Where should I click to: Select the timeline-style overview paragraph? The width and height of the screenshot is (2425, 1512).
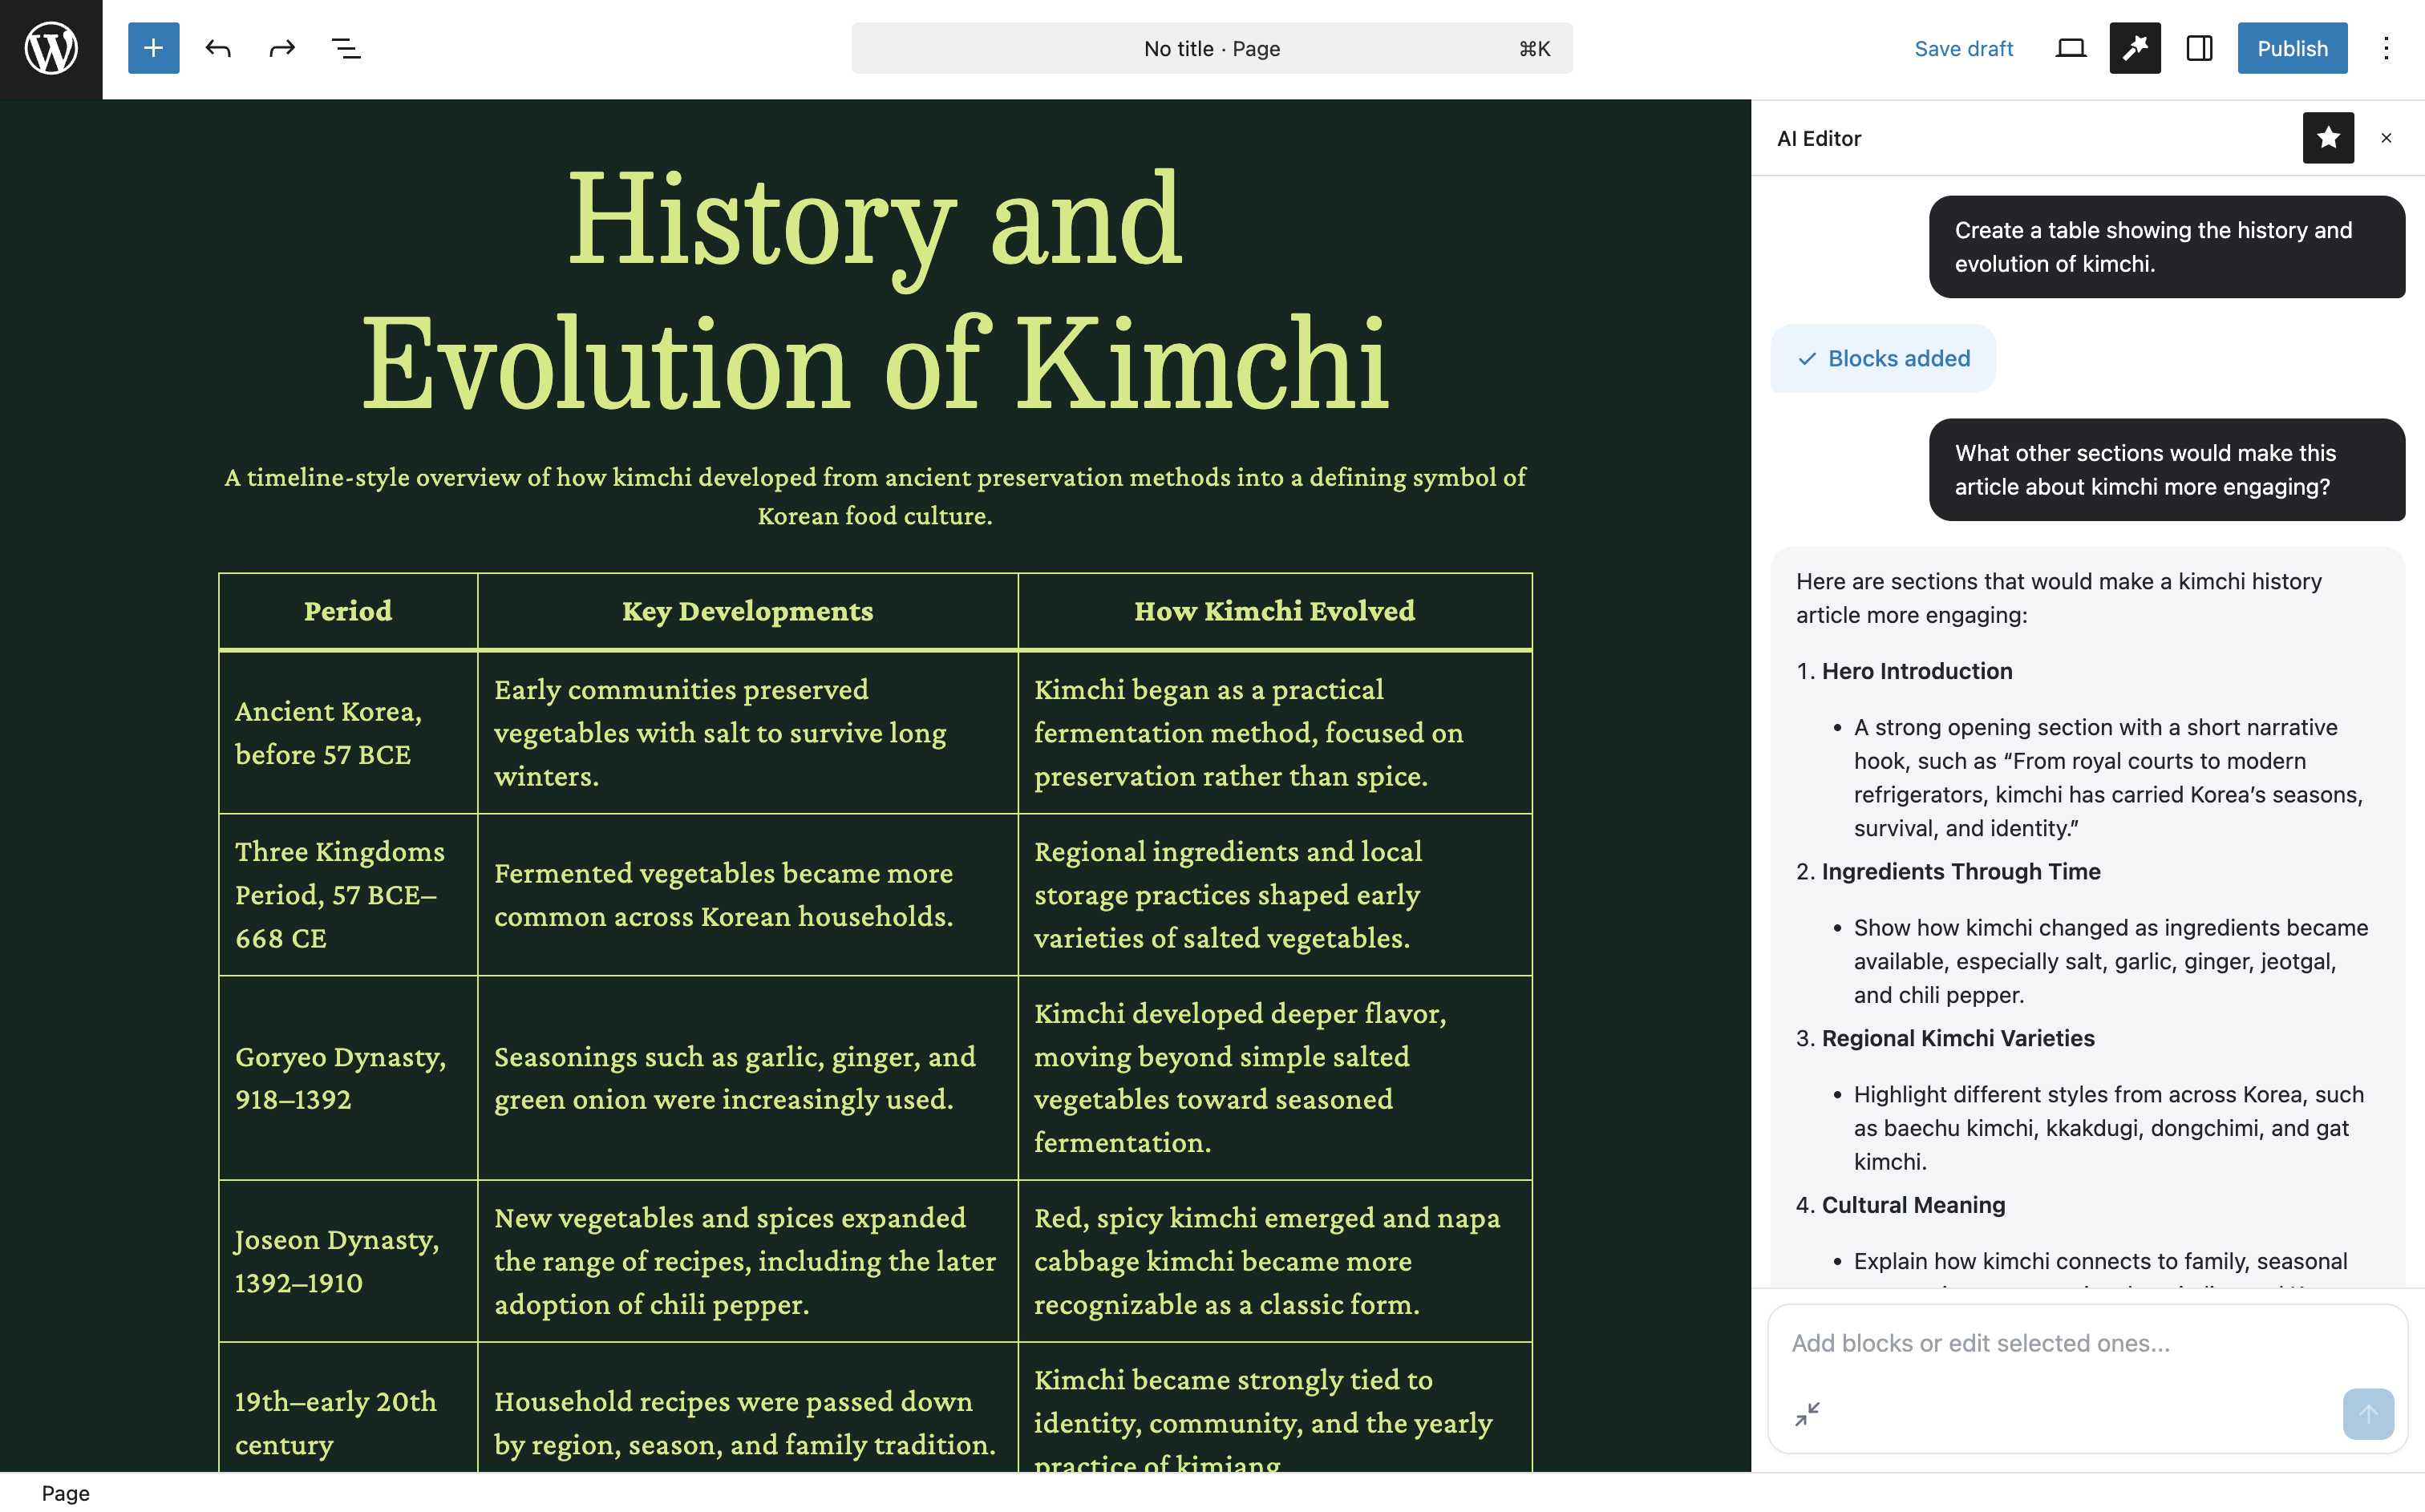(875, 496)
